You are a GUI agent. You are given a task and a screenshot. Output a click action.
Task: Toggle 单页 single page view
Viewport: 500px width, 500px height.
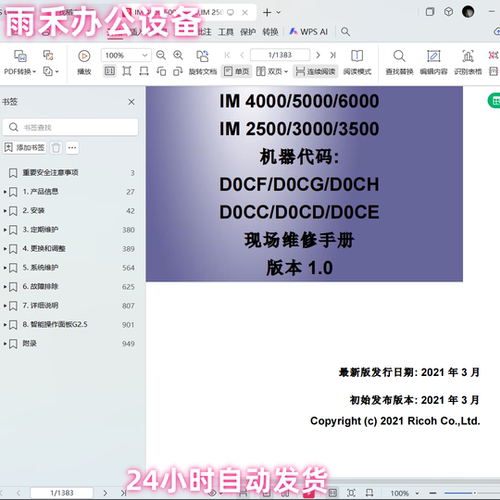[237, 71]
